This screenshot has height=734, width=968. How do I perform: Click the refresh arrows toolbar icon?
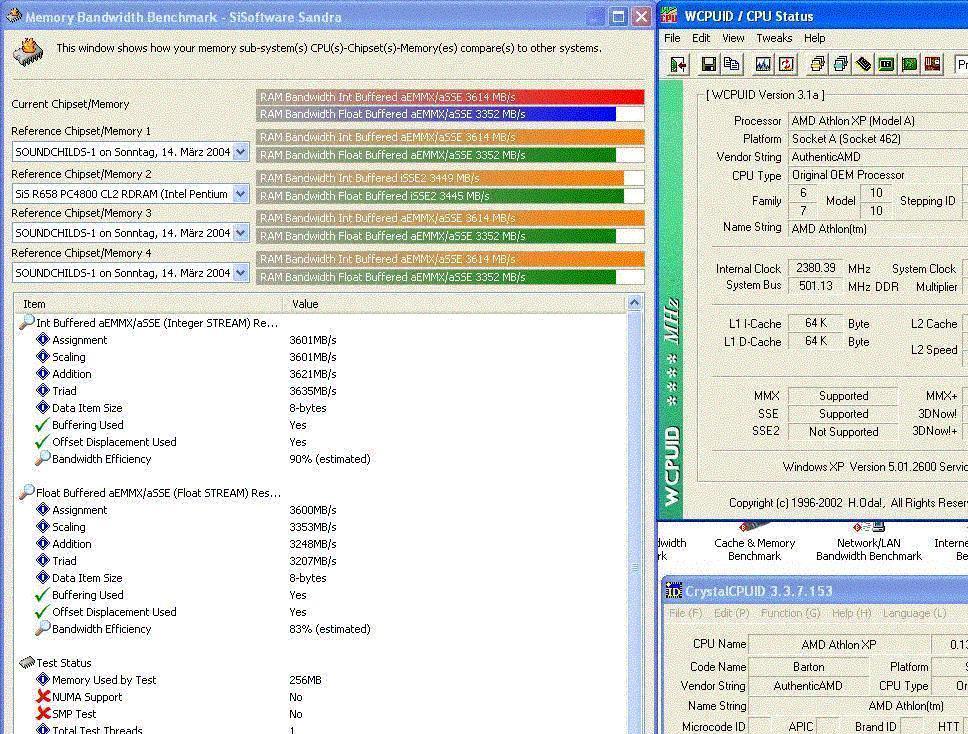[x=786, y=65]
